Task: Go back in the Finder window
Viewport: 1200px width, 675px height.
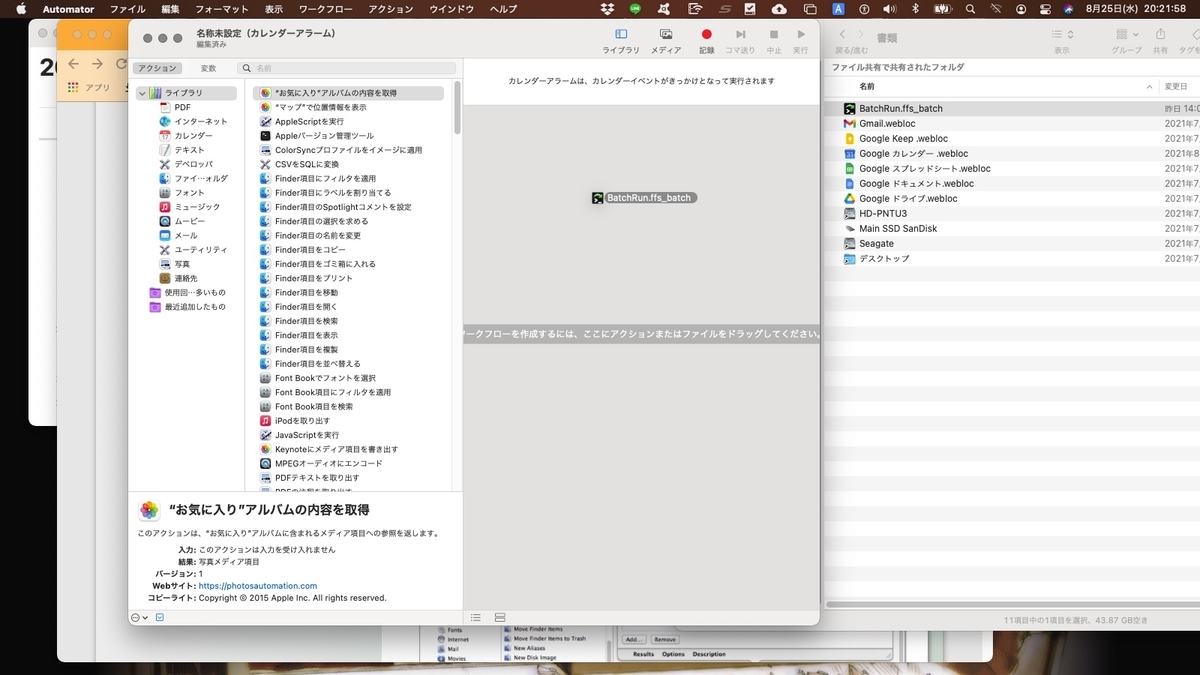Action: click(x=842, y=35)
